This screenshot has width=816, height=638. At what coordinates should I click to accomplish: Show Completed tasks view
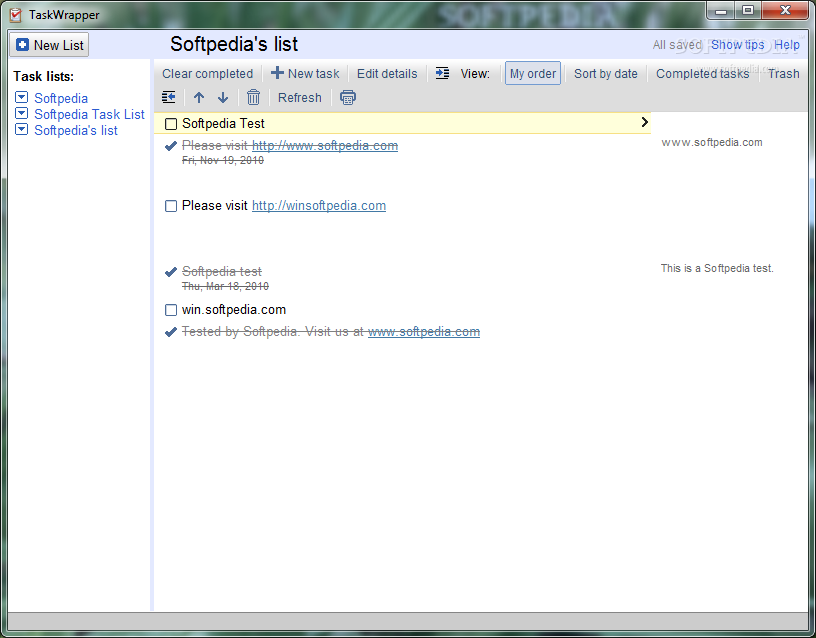coord(703,73)
